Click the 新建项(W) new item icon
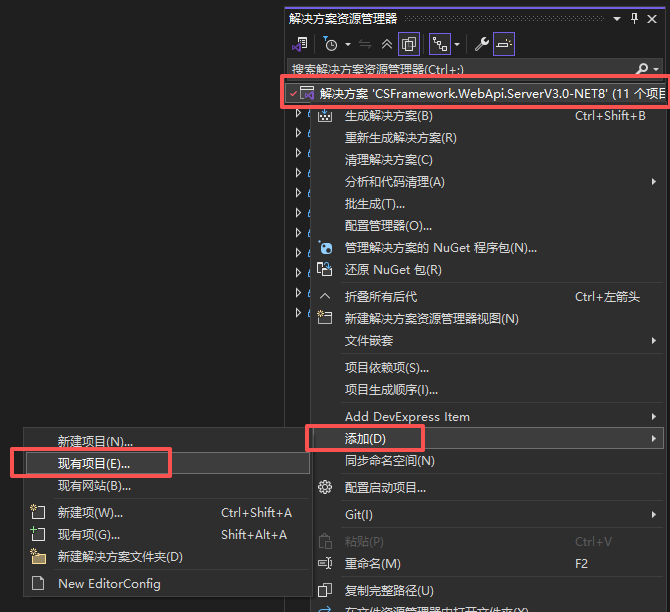Image resolution: width=670 pixels, height=612 pixels. click(38, 512)
